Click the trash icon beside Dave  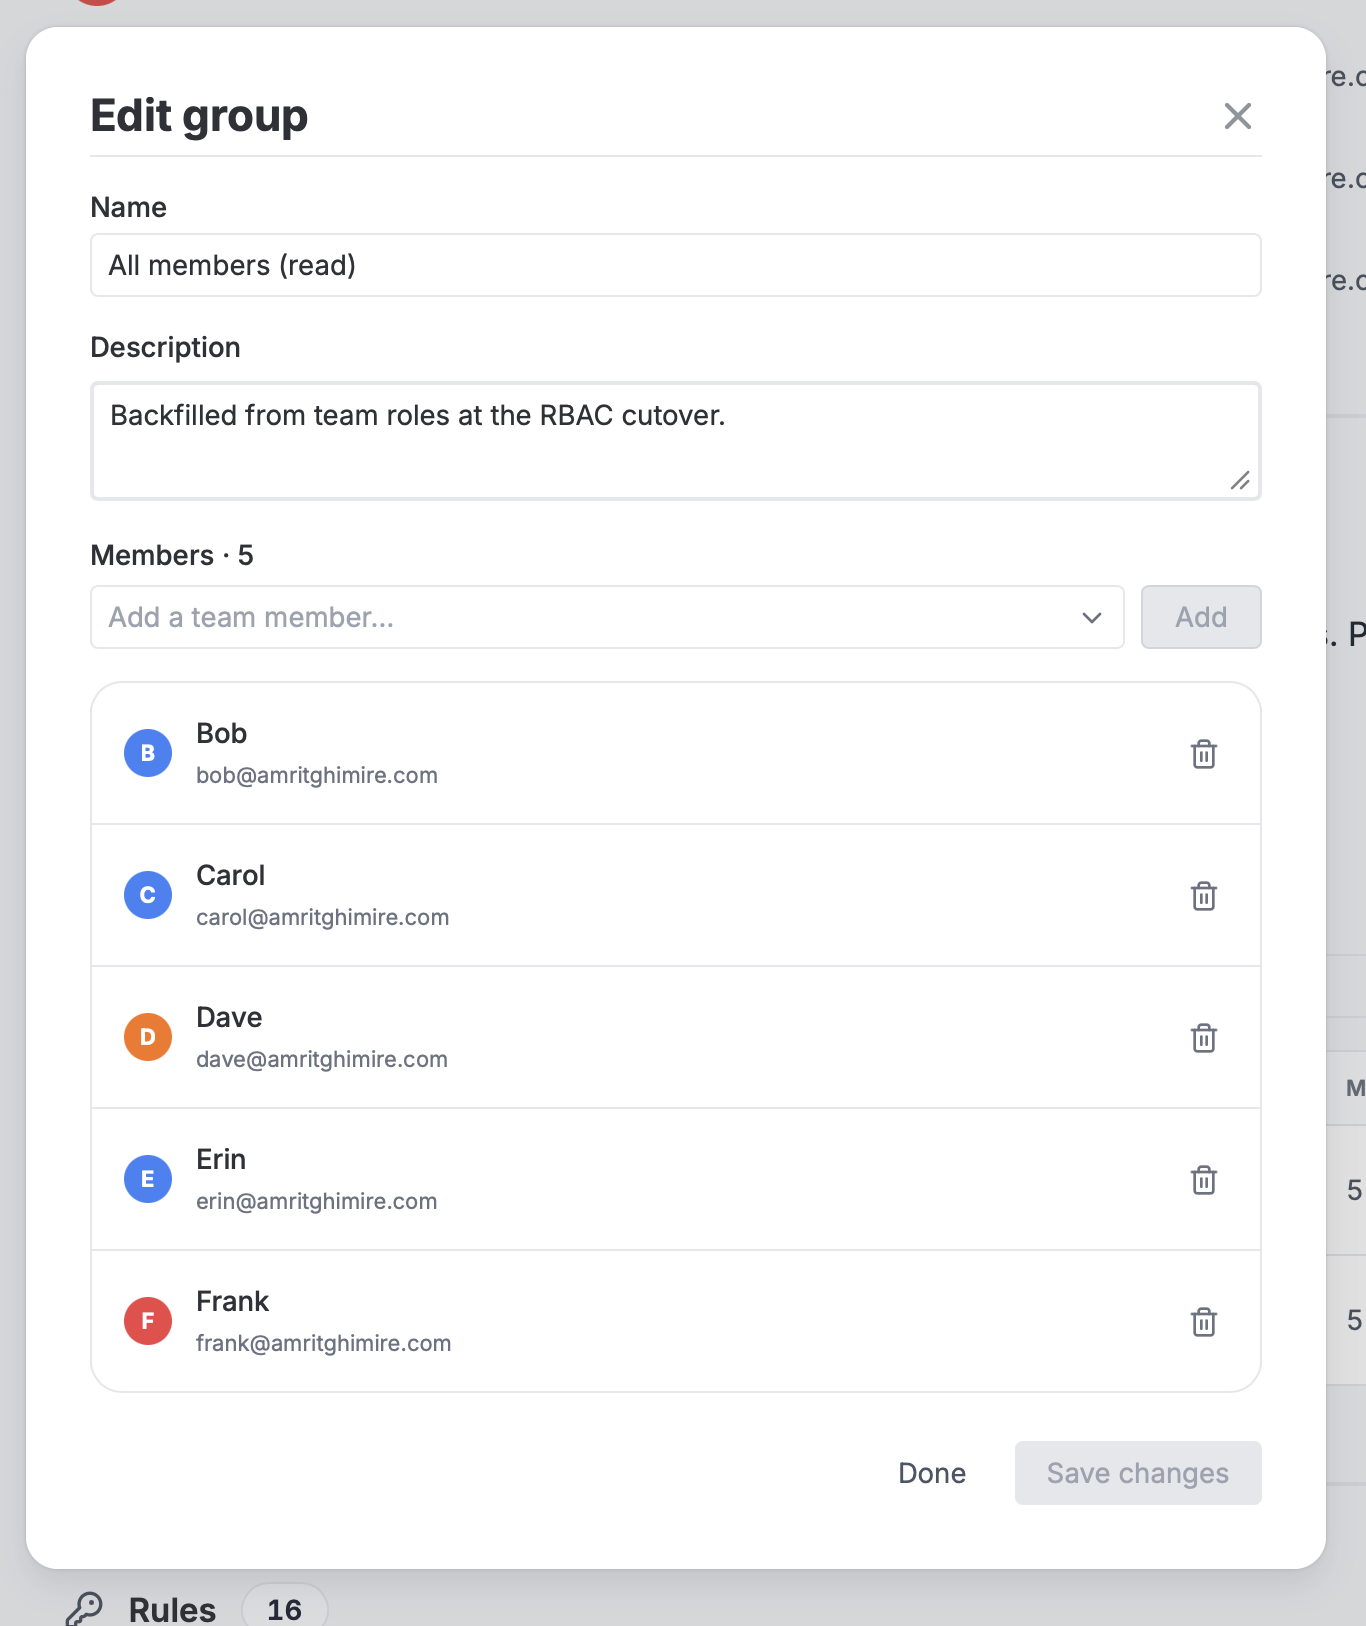tap(1204, 1038)
